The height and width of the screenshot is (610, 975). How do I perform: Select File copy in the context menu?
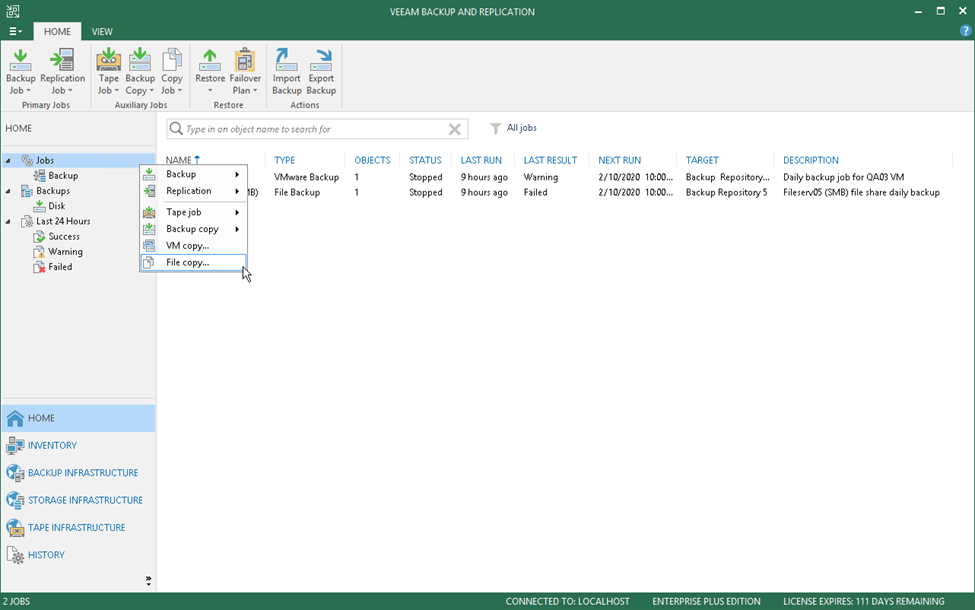[190, 262]
